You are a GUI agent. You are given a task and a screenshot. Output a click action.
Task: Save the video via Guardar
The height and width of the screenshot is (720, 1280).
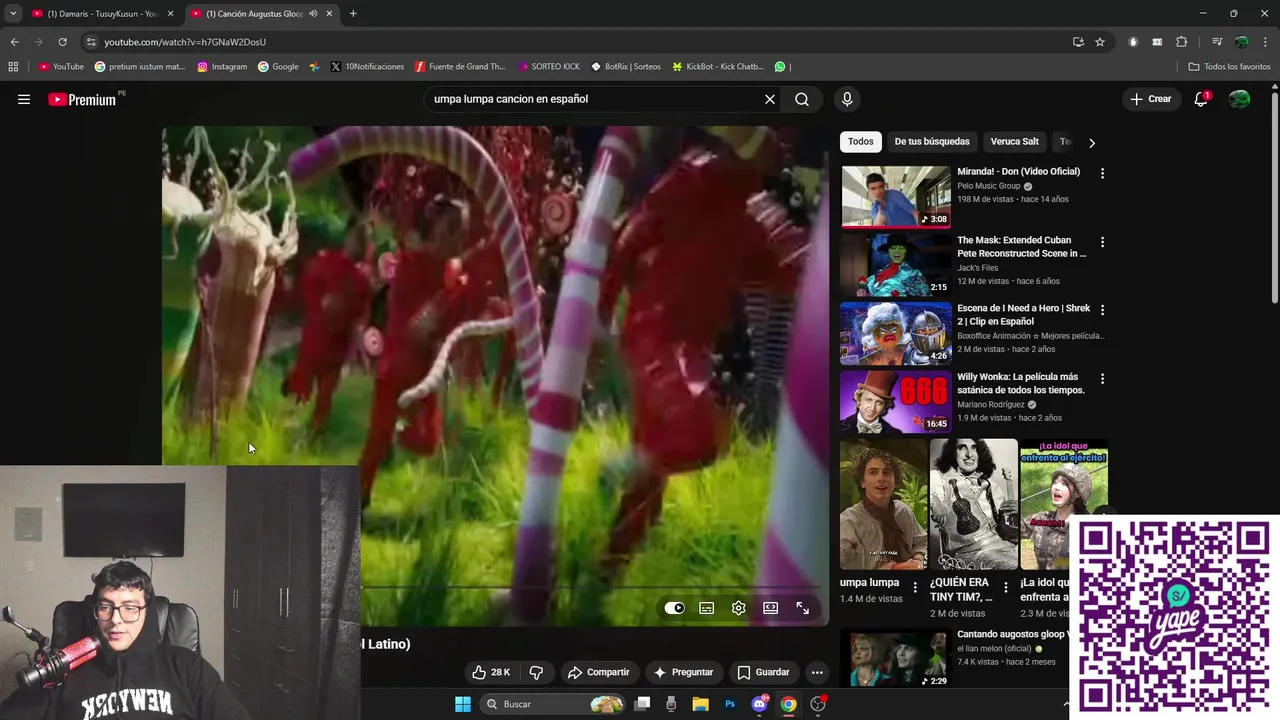[764, 672]
